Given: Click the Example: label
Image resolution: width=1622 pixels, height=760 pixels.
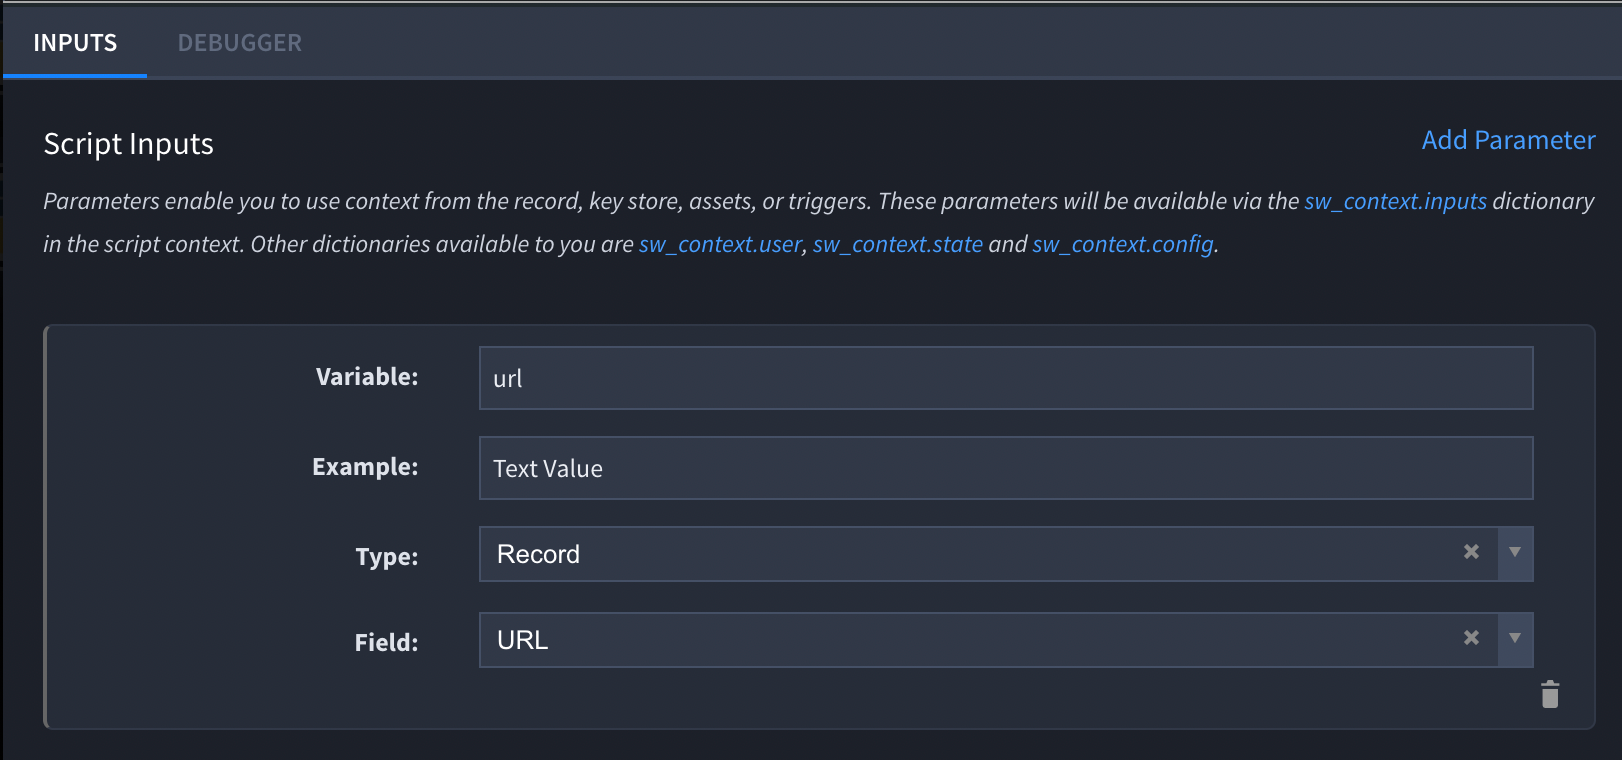Looking at the screenshot, I should tap(365, 467).
